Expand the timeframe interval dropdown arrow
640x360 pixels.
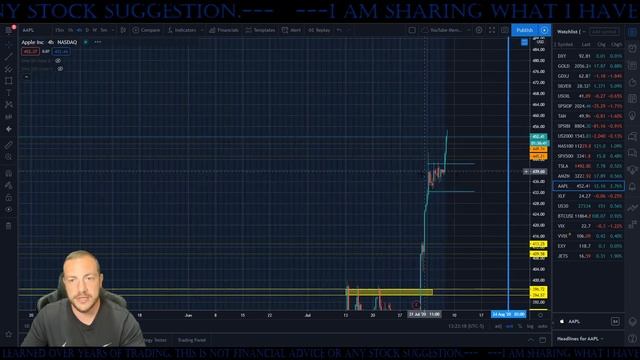(x=113, y=30)
